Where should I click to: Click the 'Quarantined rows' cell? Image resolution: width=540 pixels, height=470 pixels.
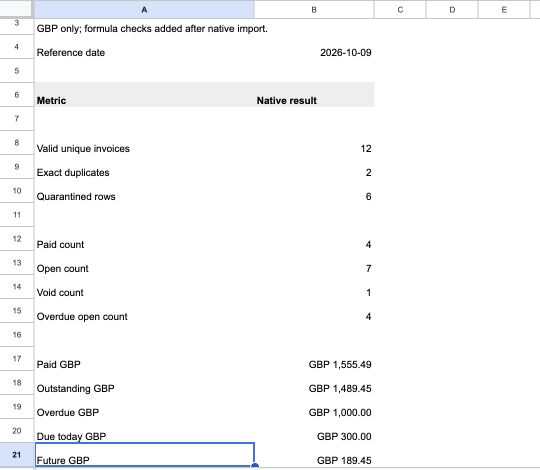click(144, 191)
